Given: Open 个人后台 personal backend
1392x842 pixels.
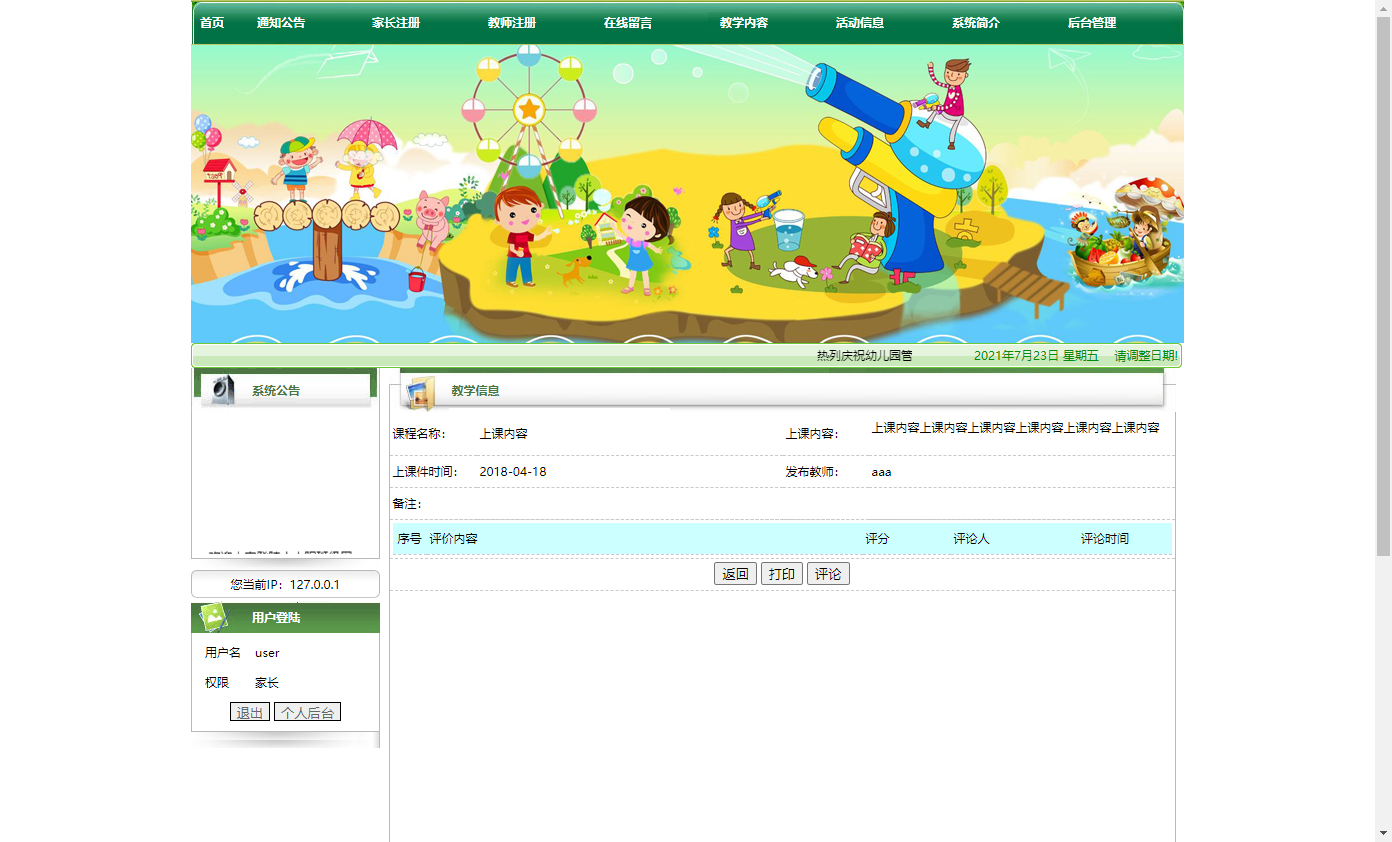Looking at the screenshot, I should tap(307, 711).
